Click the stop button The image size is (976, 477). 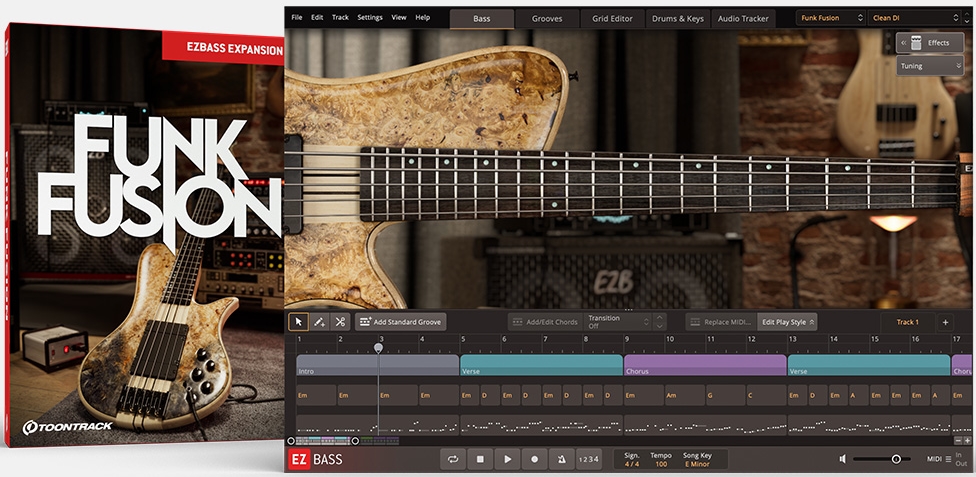pyautogui.click(x=480, y=460)
